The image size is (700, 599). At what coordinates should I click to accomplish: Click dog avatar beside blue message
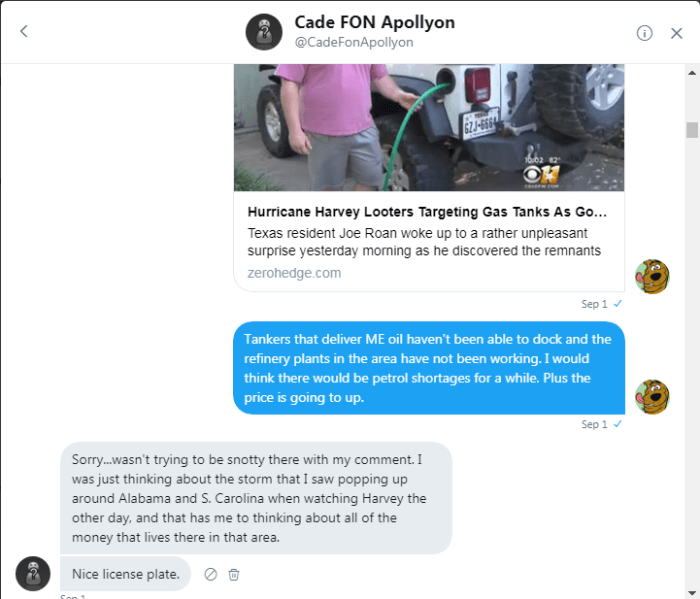click(652, 396)
